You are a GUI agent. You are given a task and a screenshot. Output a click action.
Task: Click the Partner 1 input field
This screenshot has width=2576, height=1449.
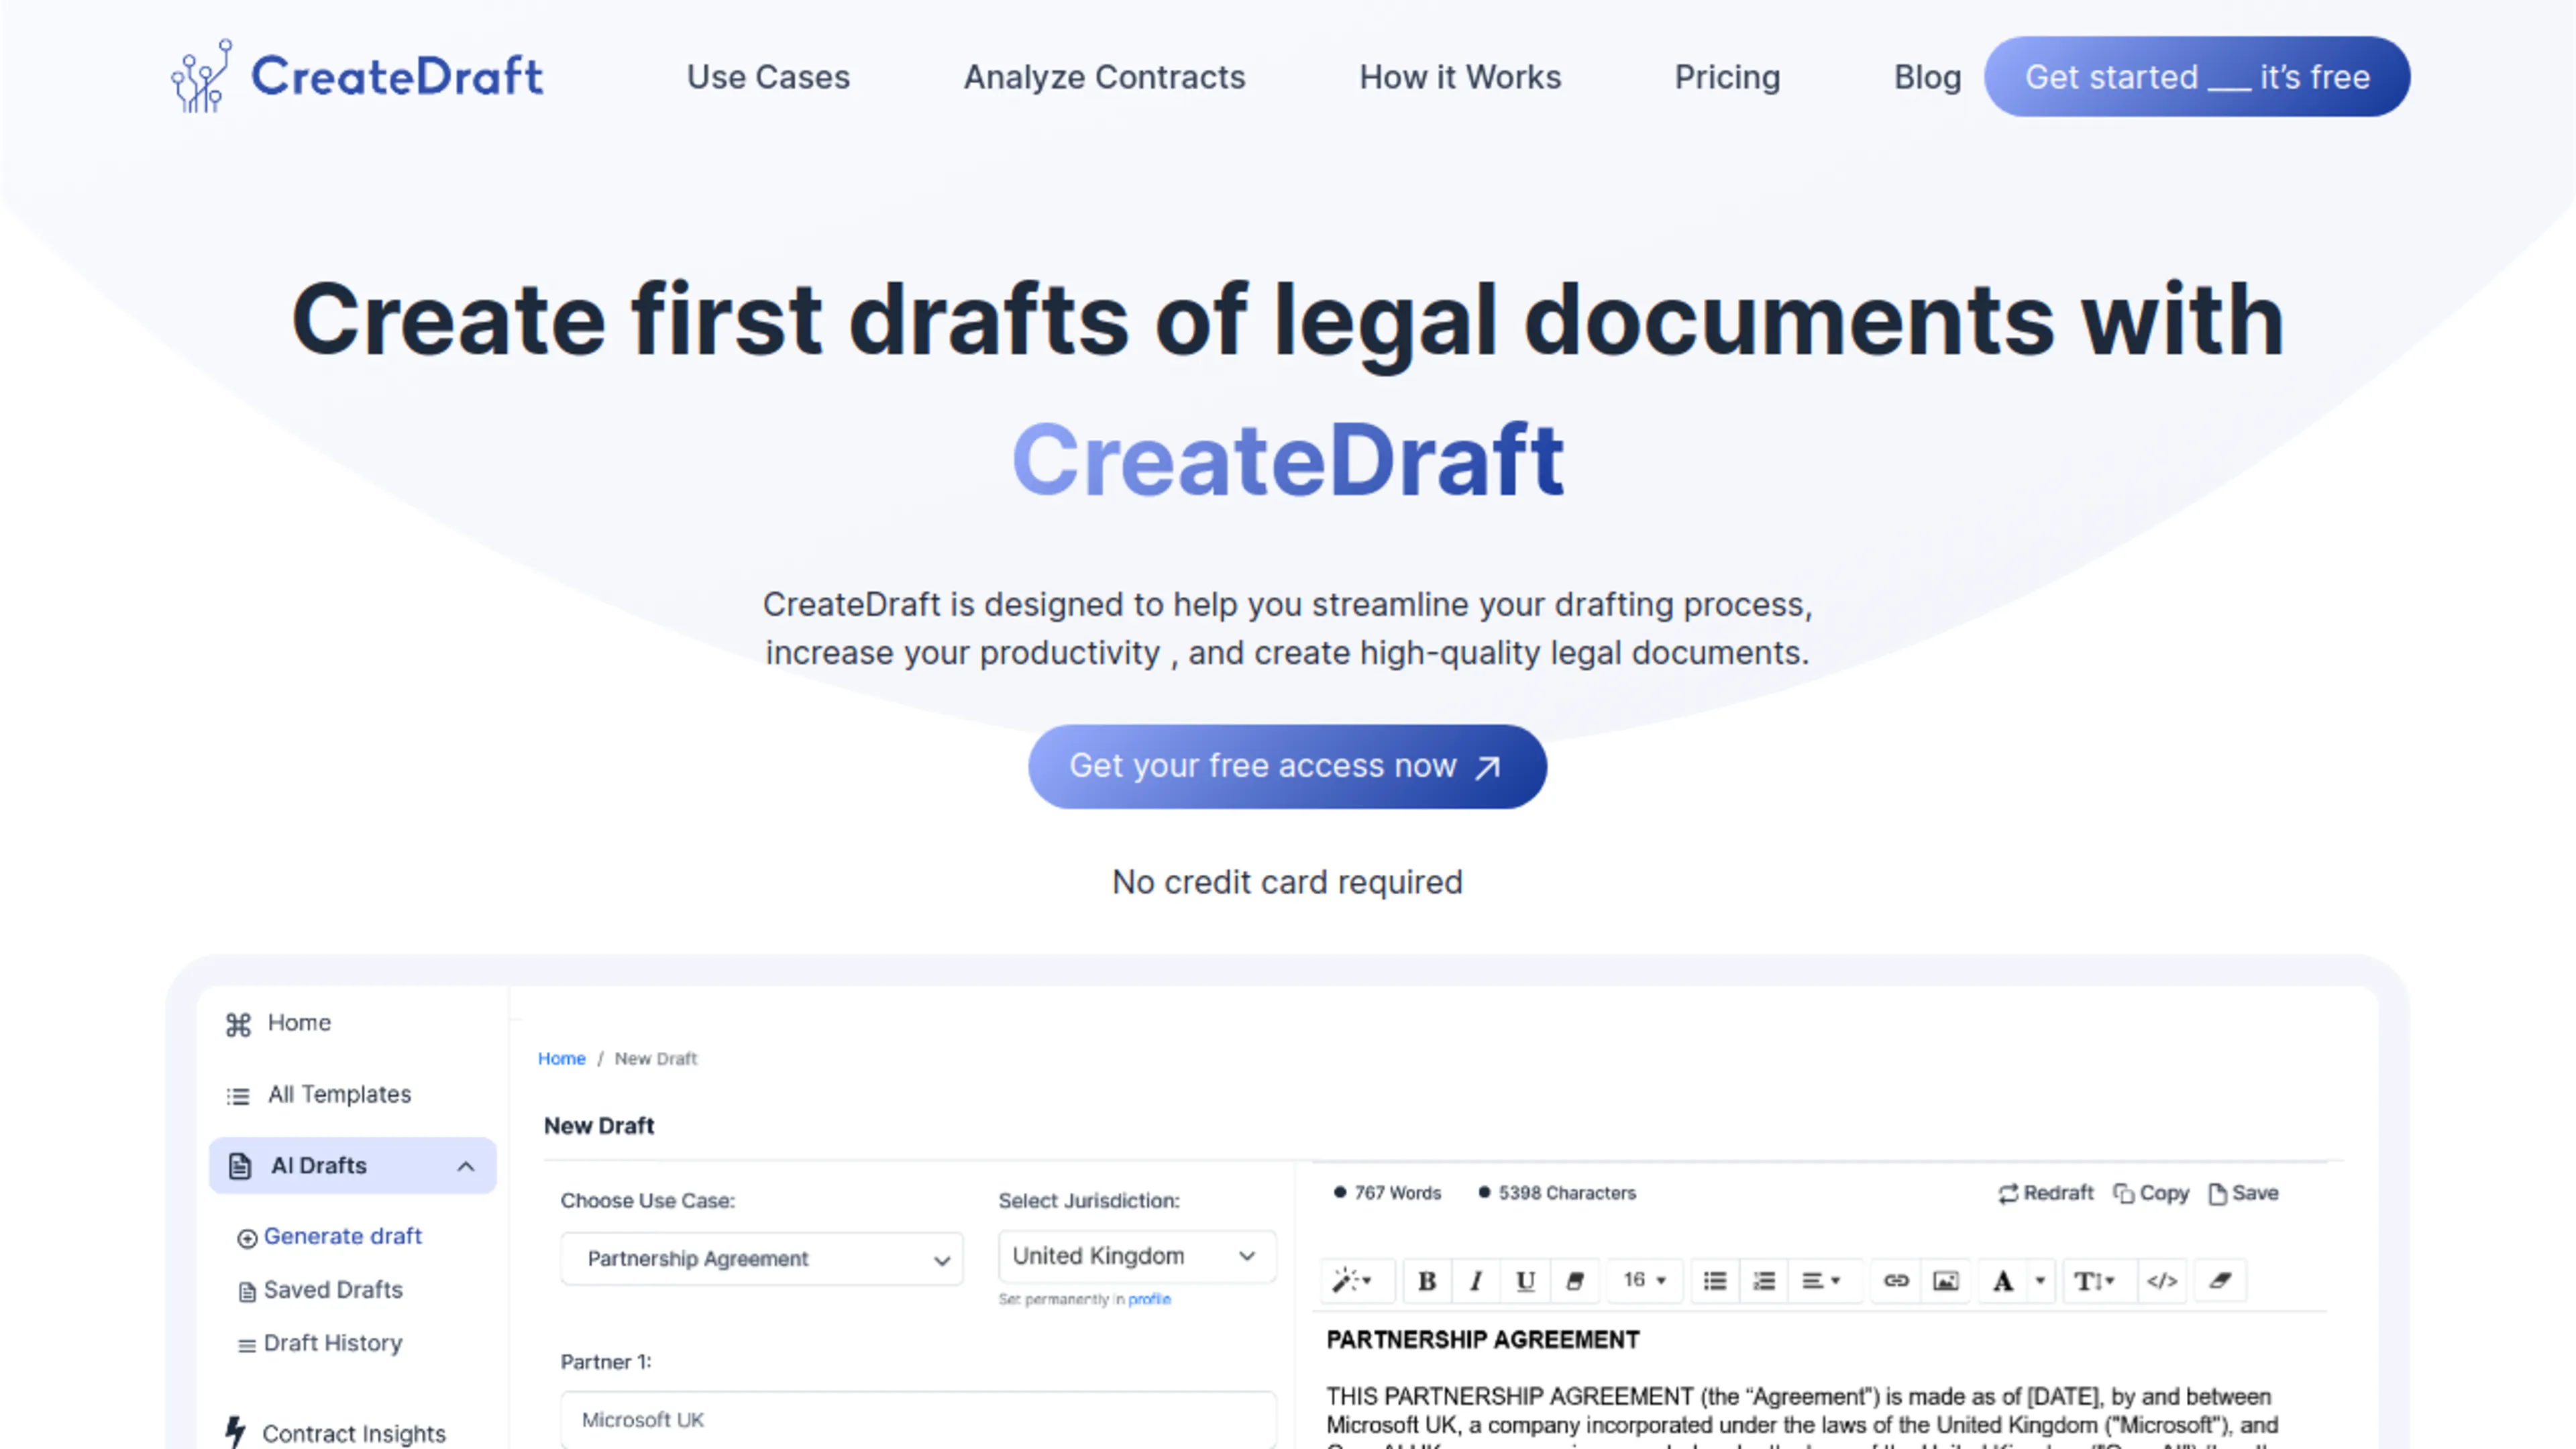918,1419
